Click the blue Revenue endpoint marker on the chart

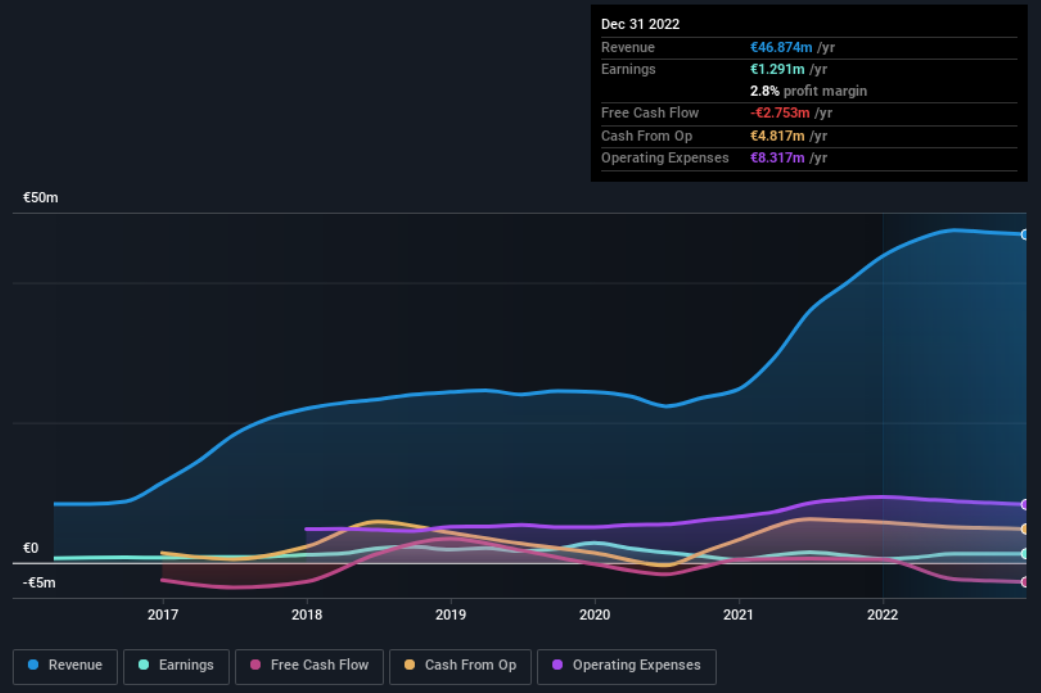(1024, 235)
